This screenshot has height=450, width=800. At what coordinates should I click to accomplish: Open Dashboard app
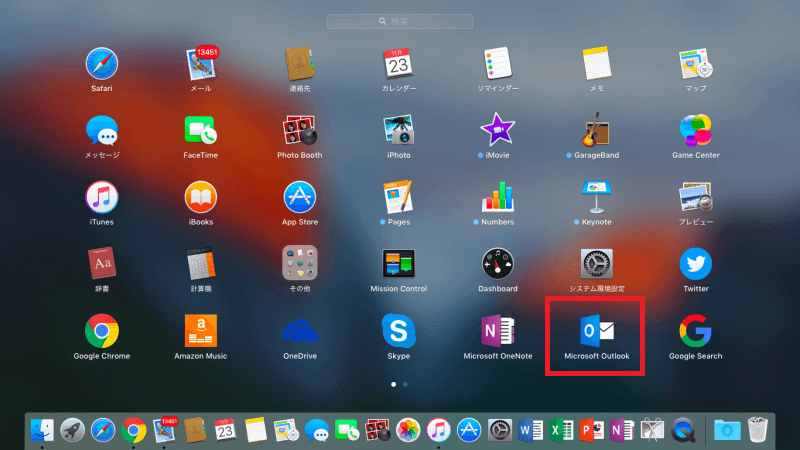coord(497,264)
